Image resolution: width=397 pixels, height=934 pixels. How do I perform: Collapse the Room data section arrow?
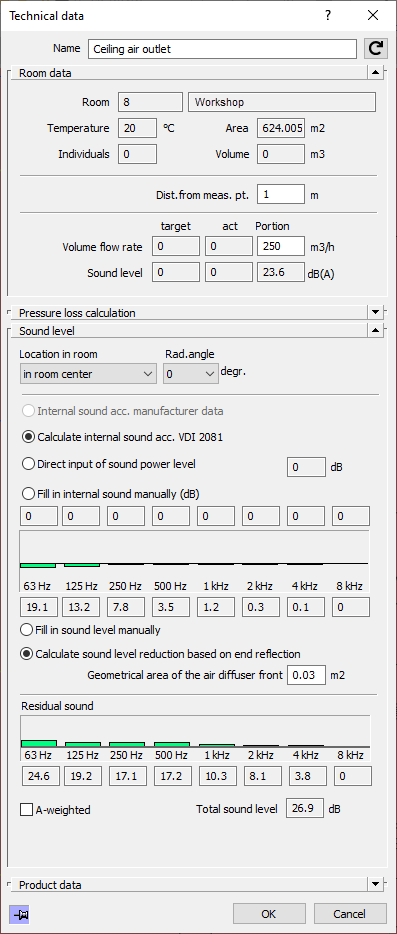(375, 73)
